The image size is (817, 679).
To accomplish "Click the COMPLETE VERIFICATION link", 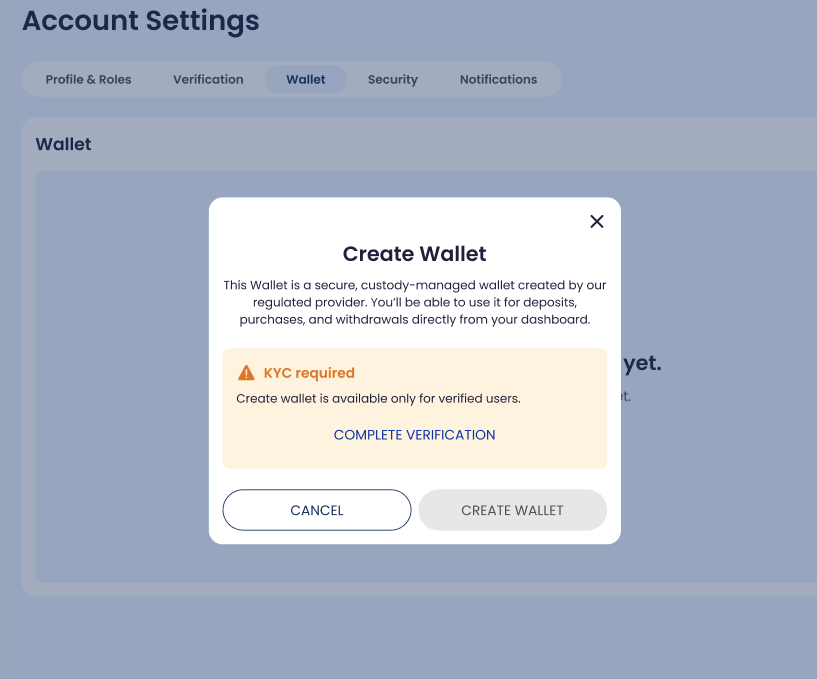I will 414,435.
